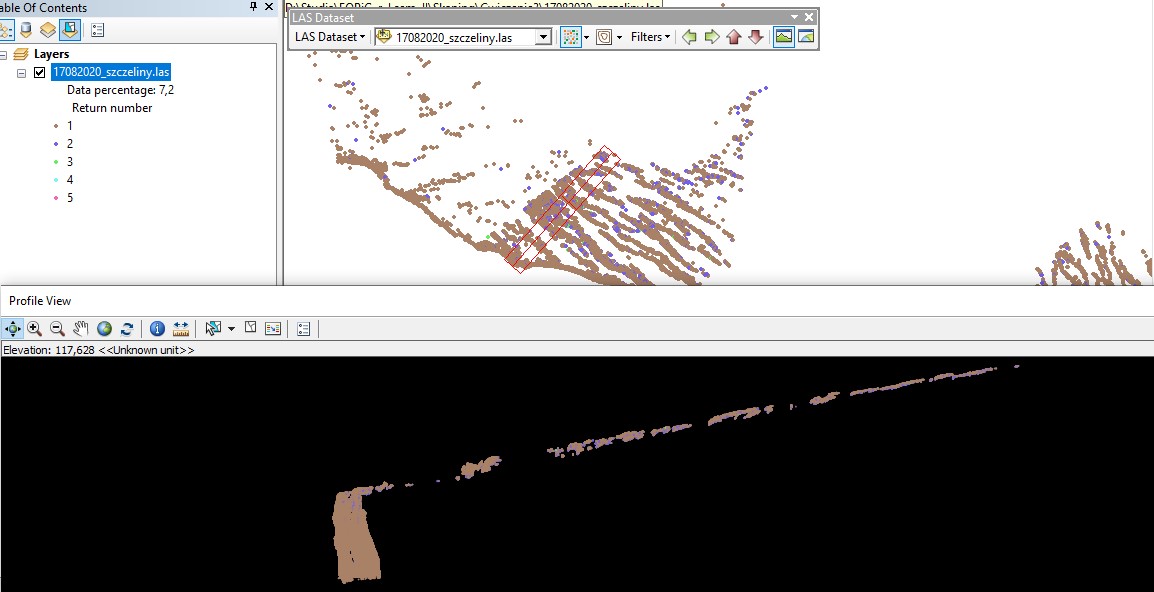Click the LAS Dataset Profile View button
The height and width of the screenshot is (592, 1154).
click(x=783, y=37)
